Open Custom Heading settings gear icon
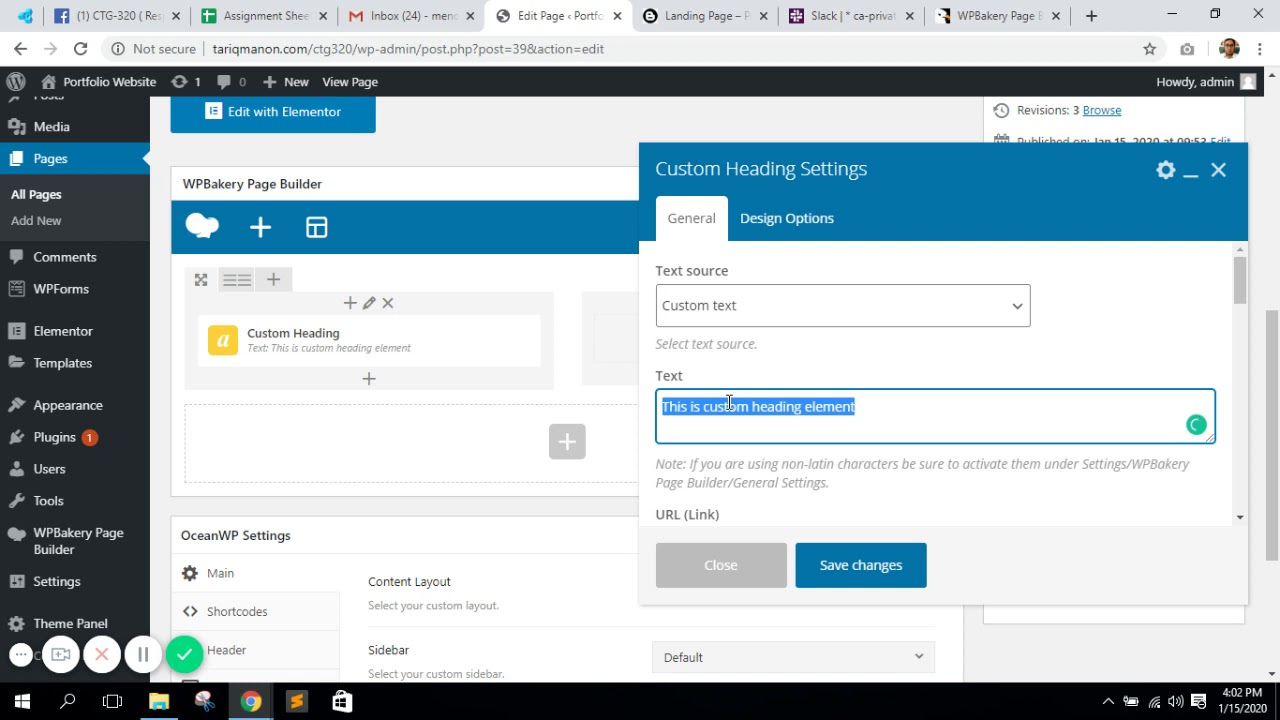The width and height of the screenshot is (1280, 720). coord(1166,170)
